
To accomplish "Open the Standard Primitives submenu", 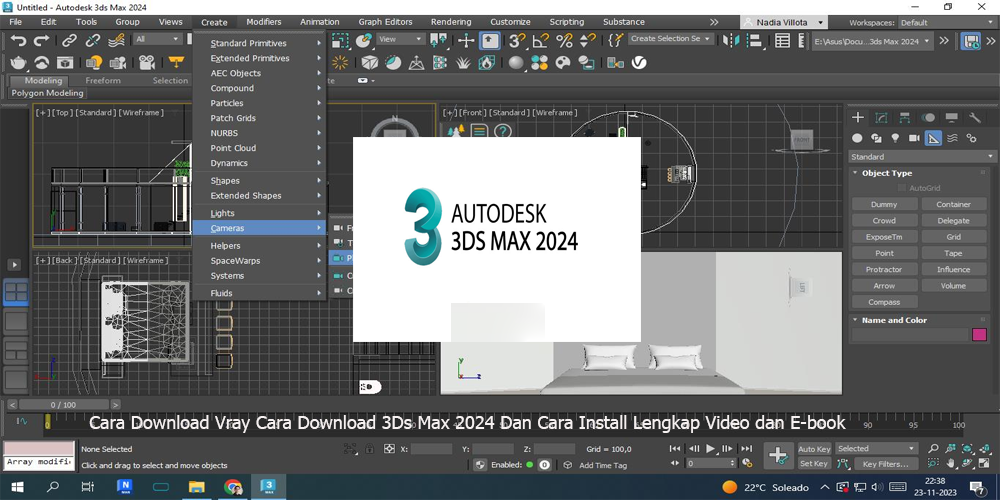I will pos(260,43).
